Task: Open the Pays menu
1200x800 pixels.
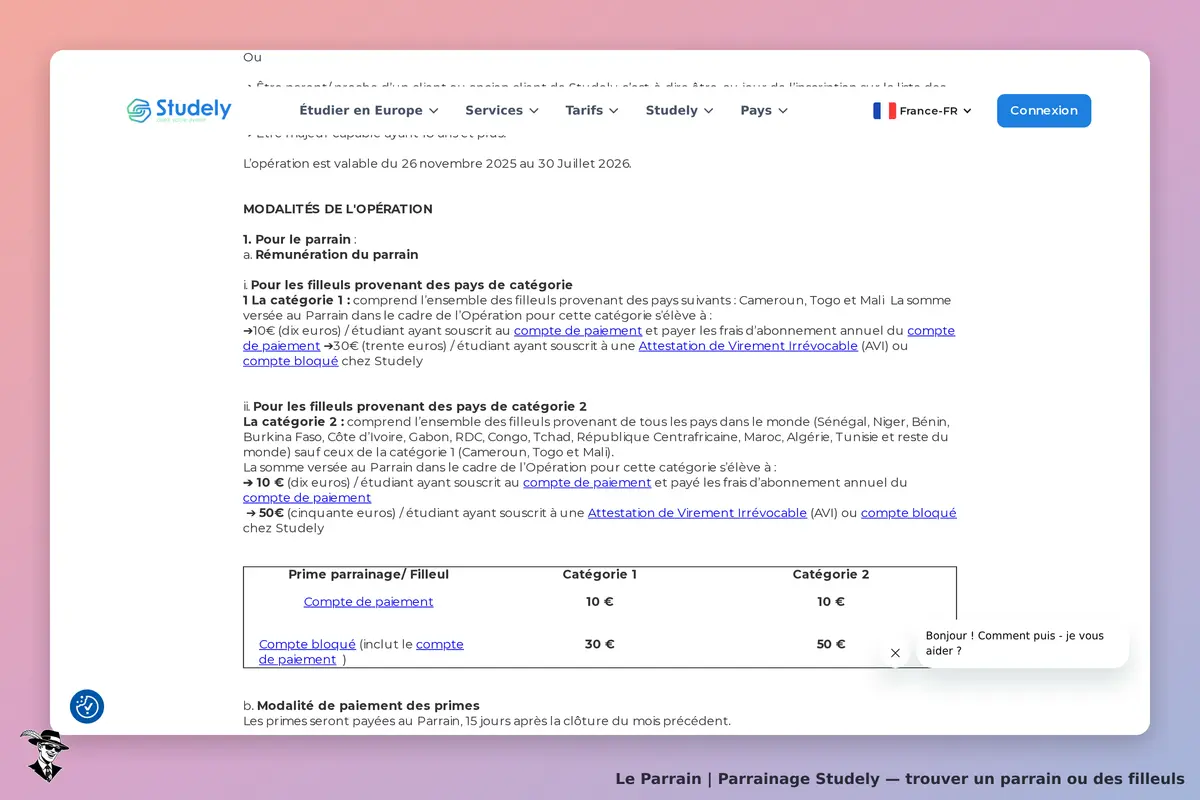Action: 764,110
